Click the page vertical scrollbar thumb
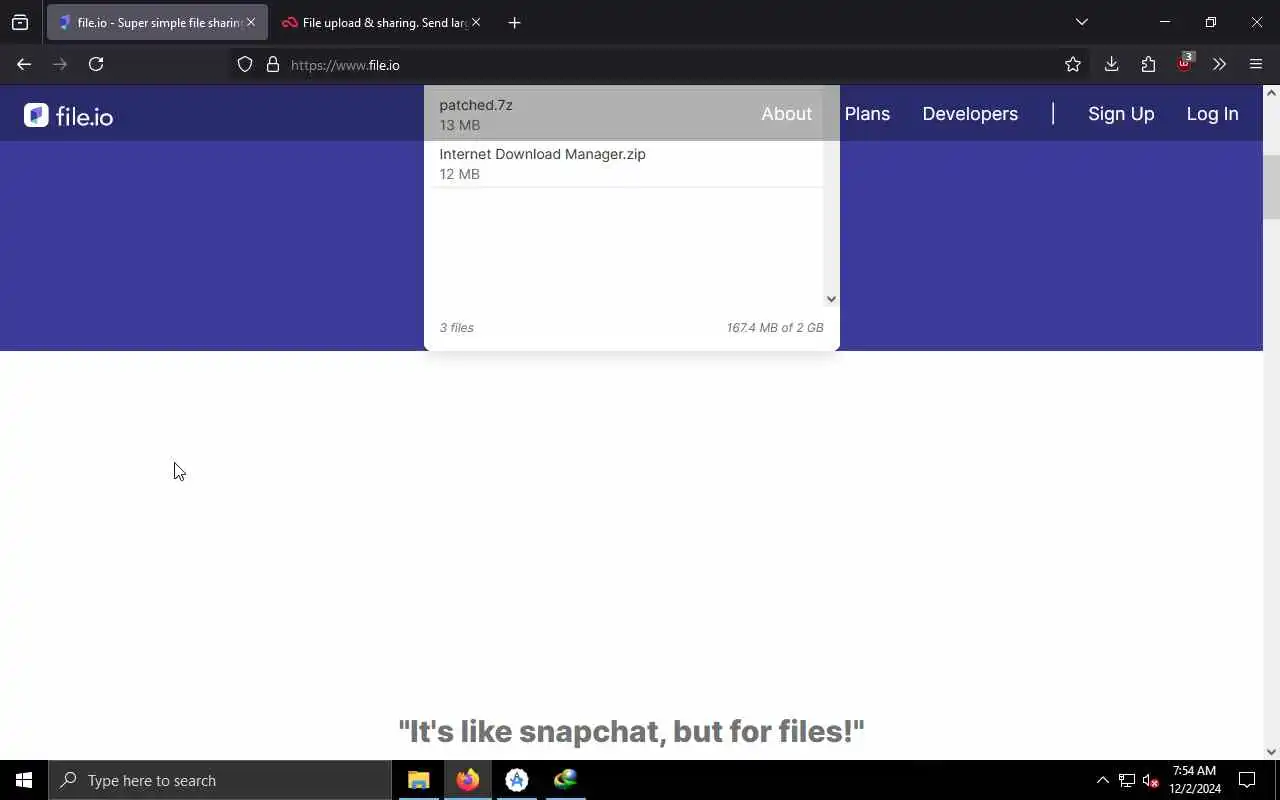The height and width of the screenshot is (800, 1280). [1271, 187]
